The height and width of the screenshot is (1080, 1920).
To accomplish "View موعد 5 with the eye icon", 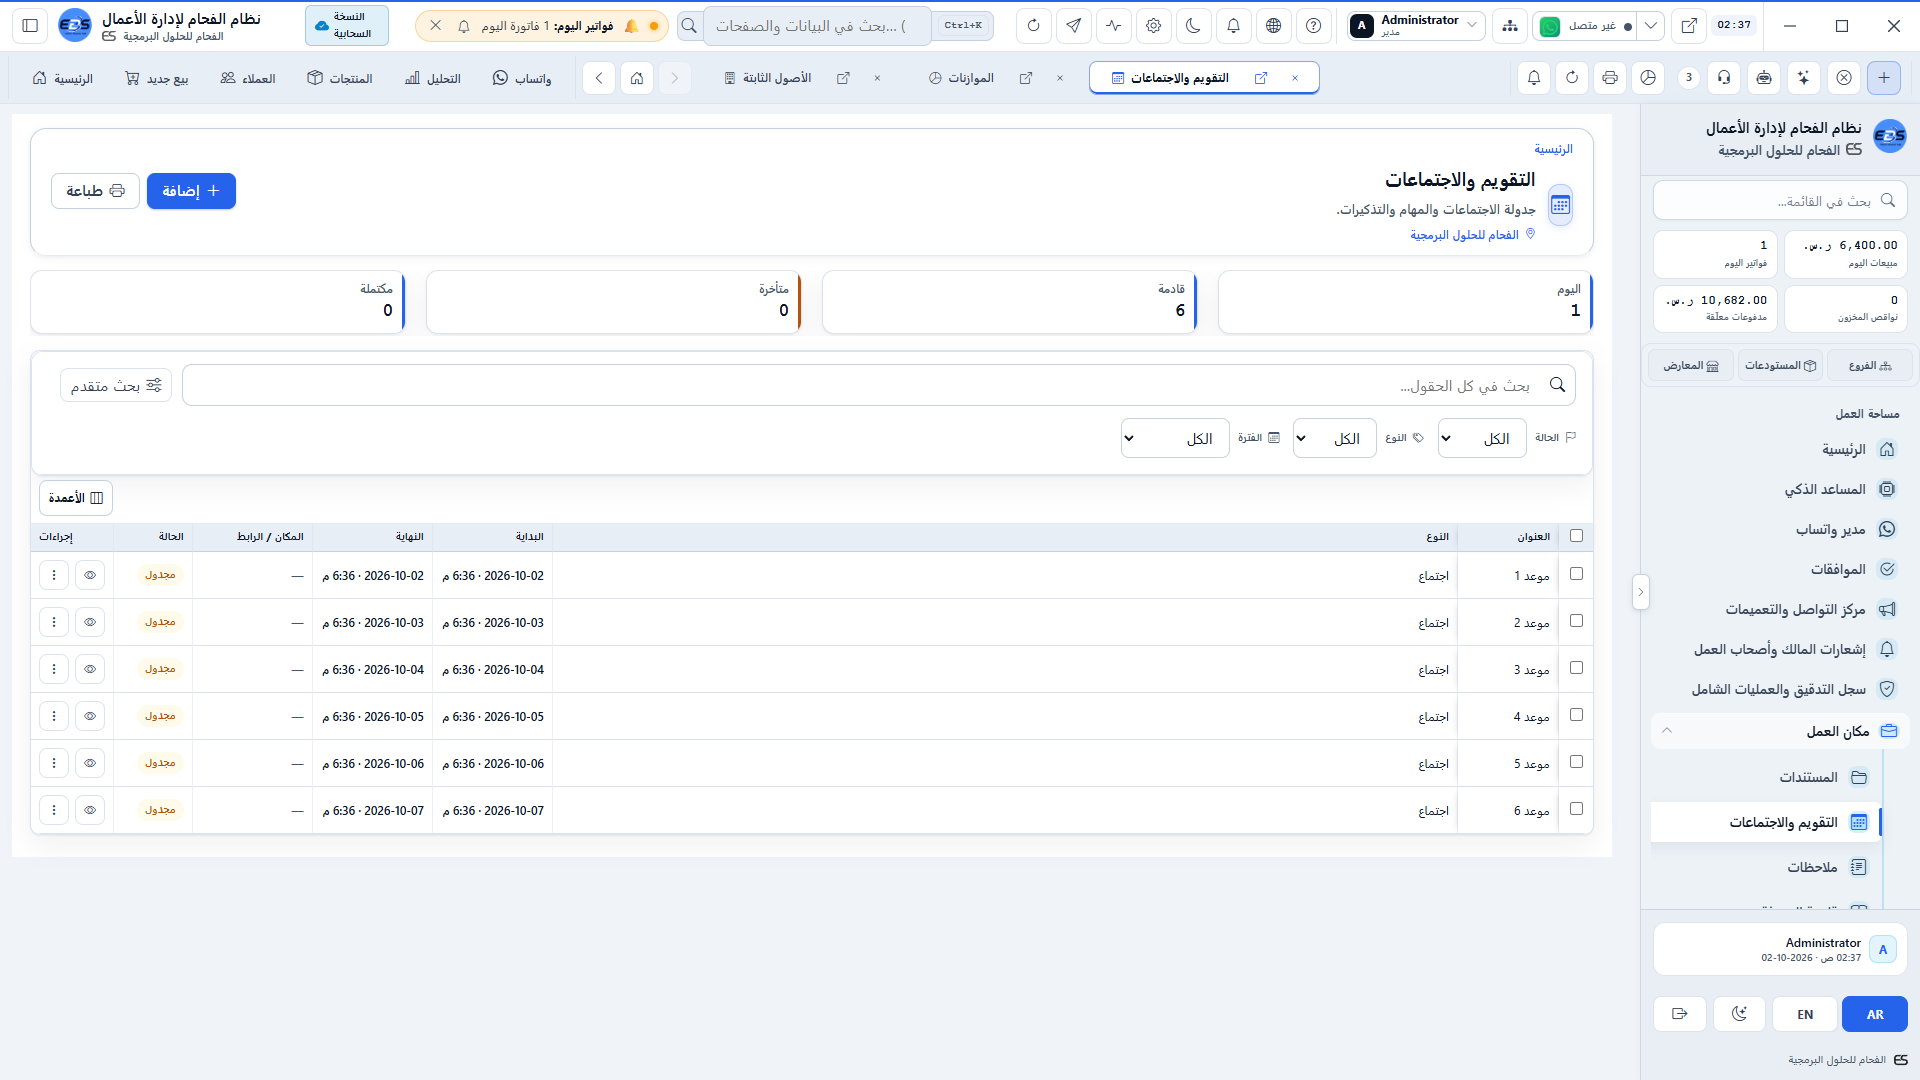I will click(90, 763).
